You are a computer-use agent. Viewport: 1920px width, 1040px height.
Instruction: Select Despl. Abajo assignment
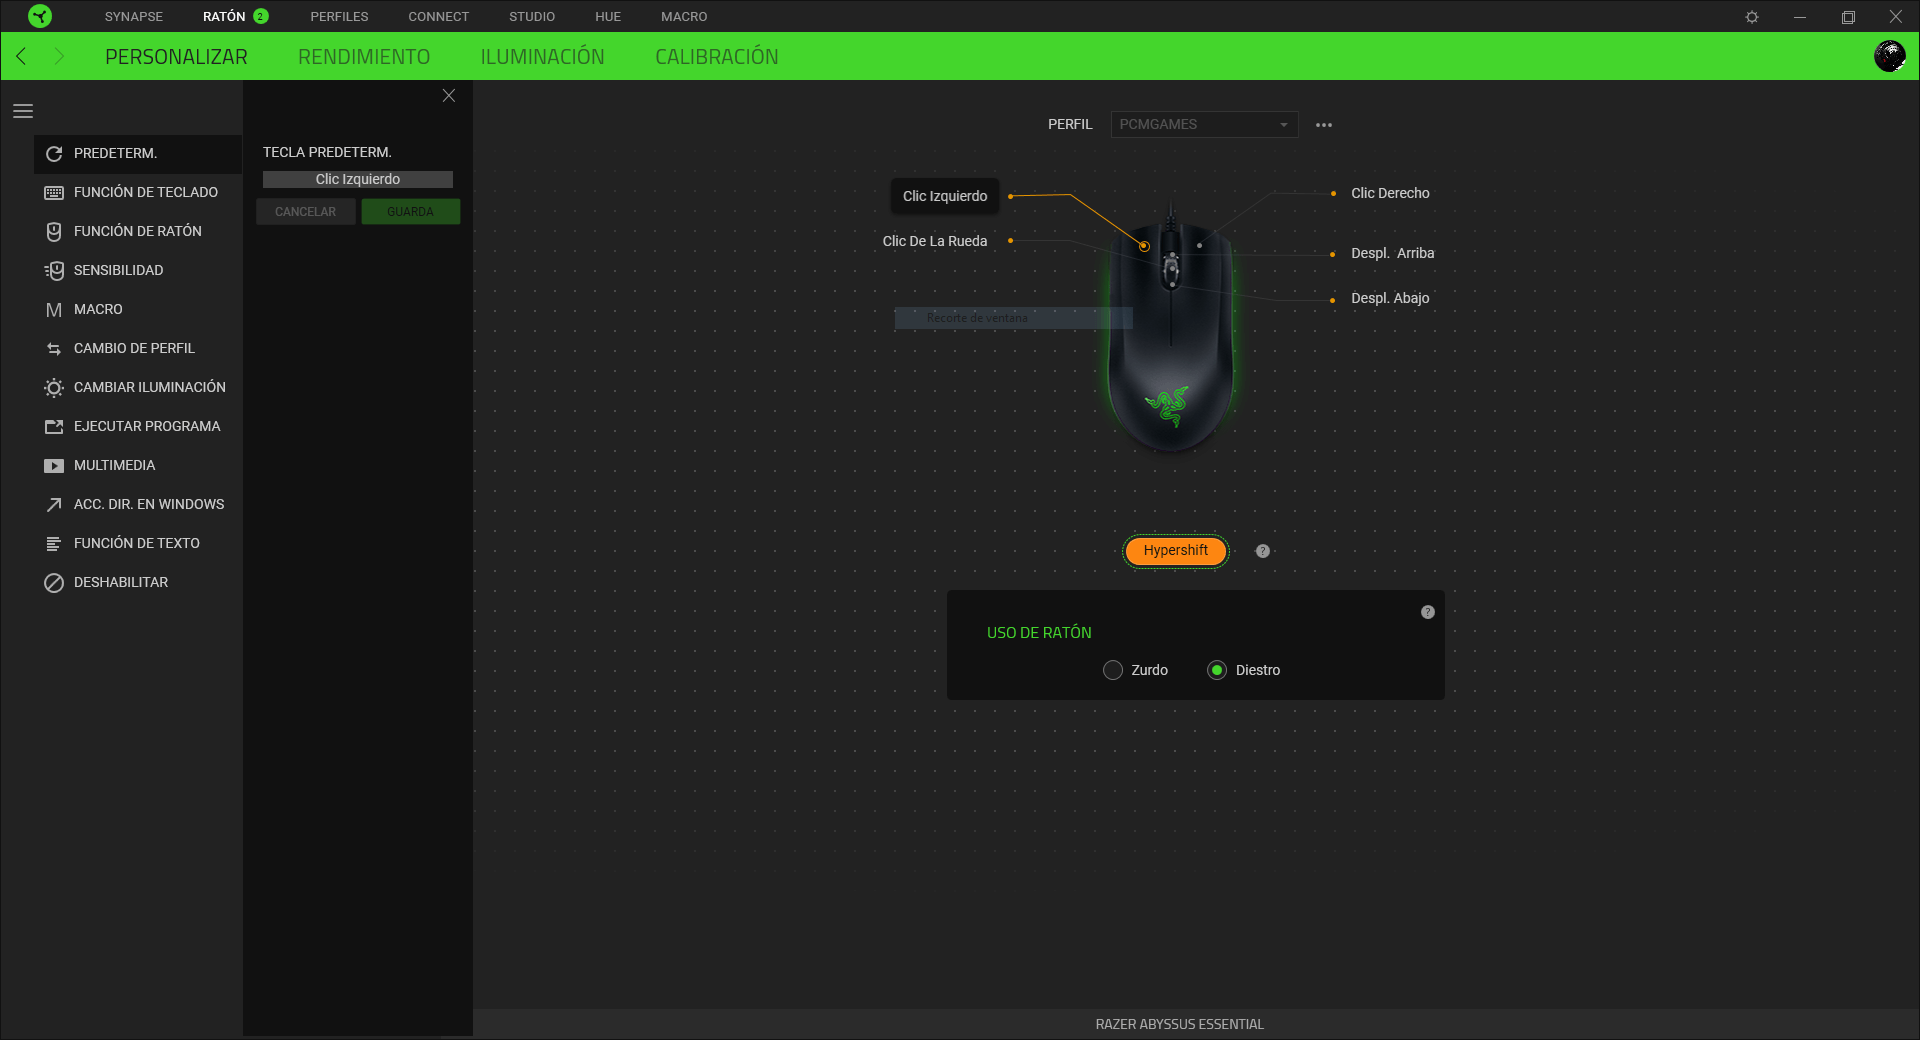click(x=1390, y=298)
